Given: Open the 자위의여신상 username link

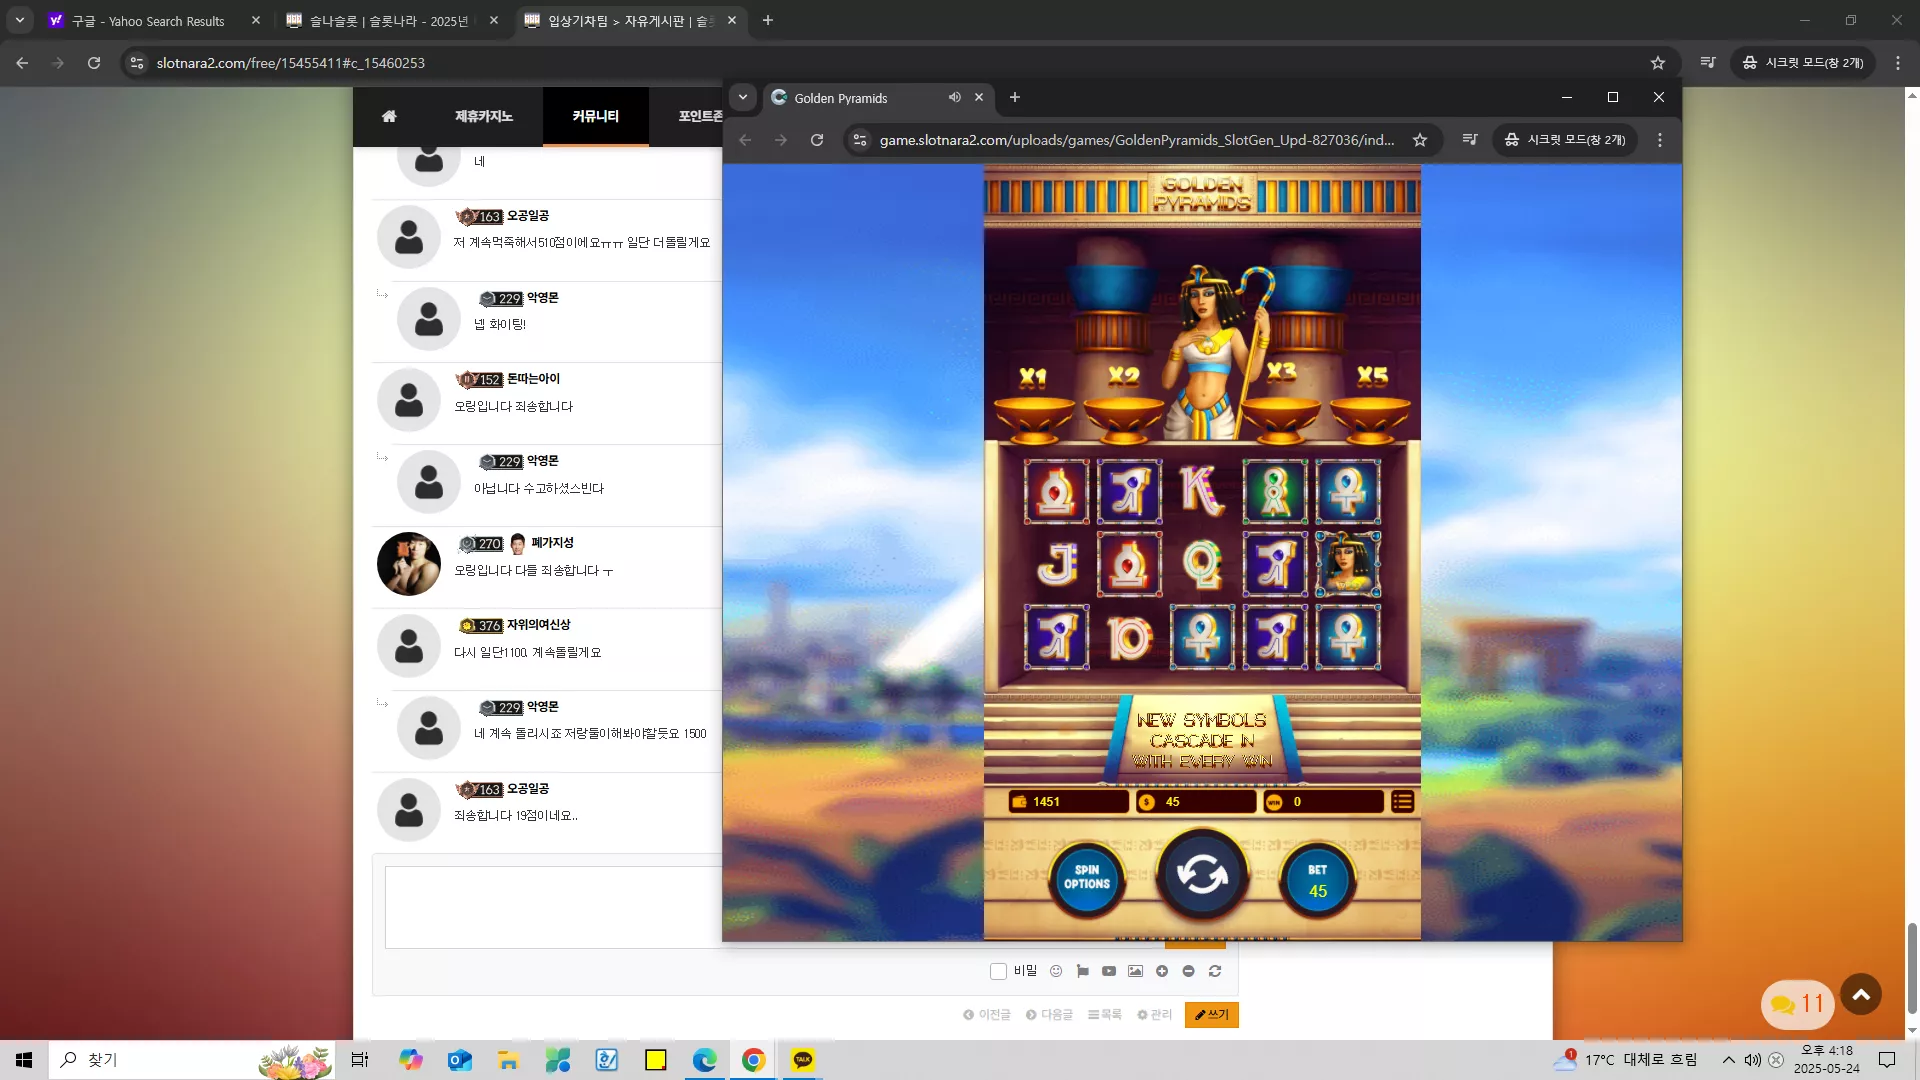Looking at the screenshot, I should pyautogui.click(x=538, y=625).
